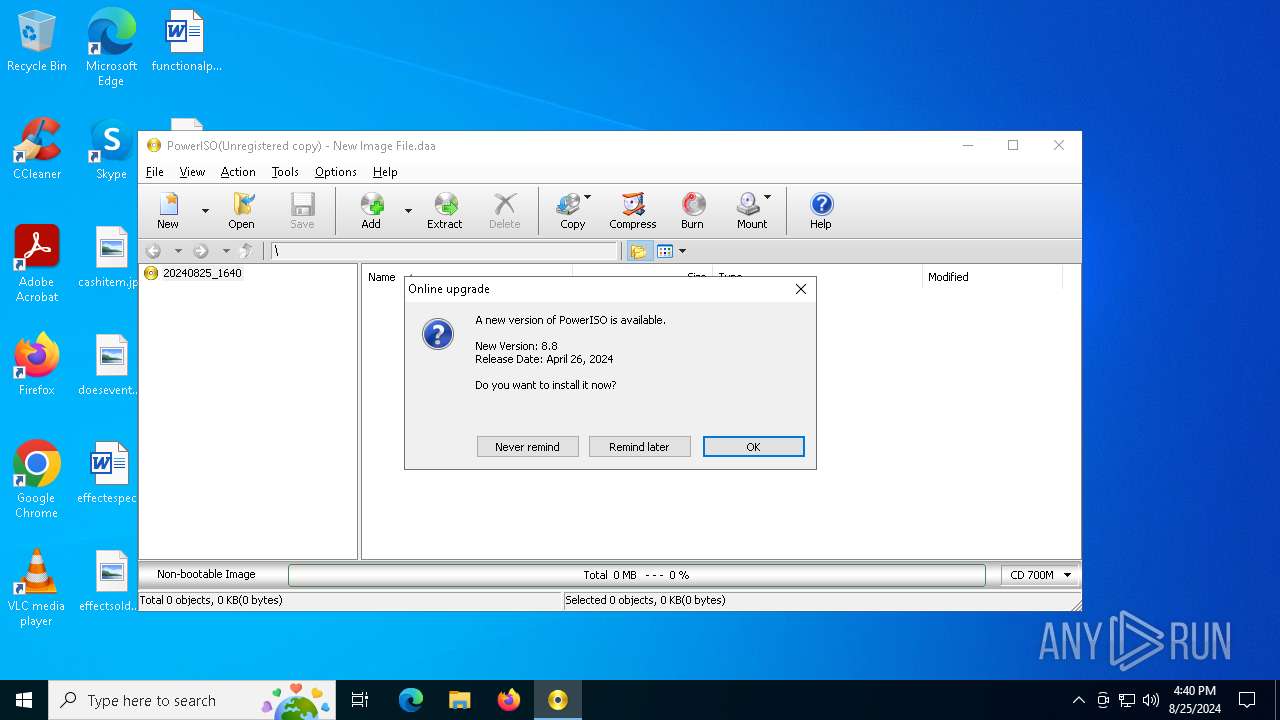This screenshot has height=720, width=1280.
Task: Open the View menu
Action: [192, 172]
